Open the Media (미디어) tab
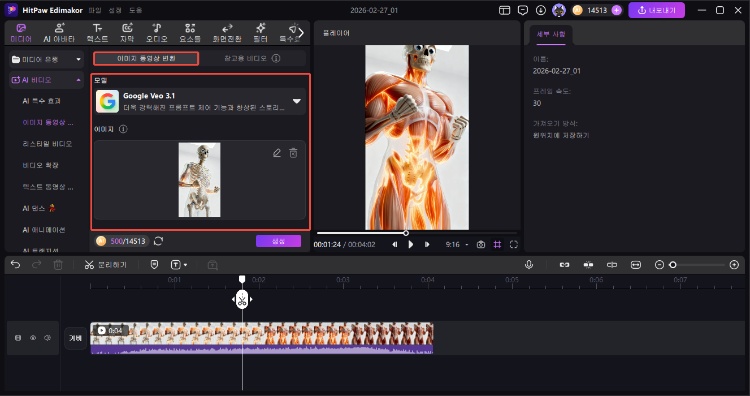Image resolution: width=750 pixels, height=396 pixels. point(21,33)
